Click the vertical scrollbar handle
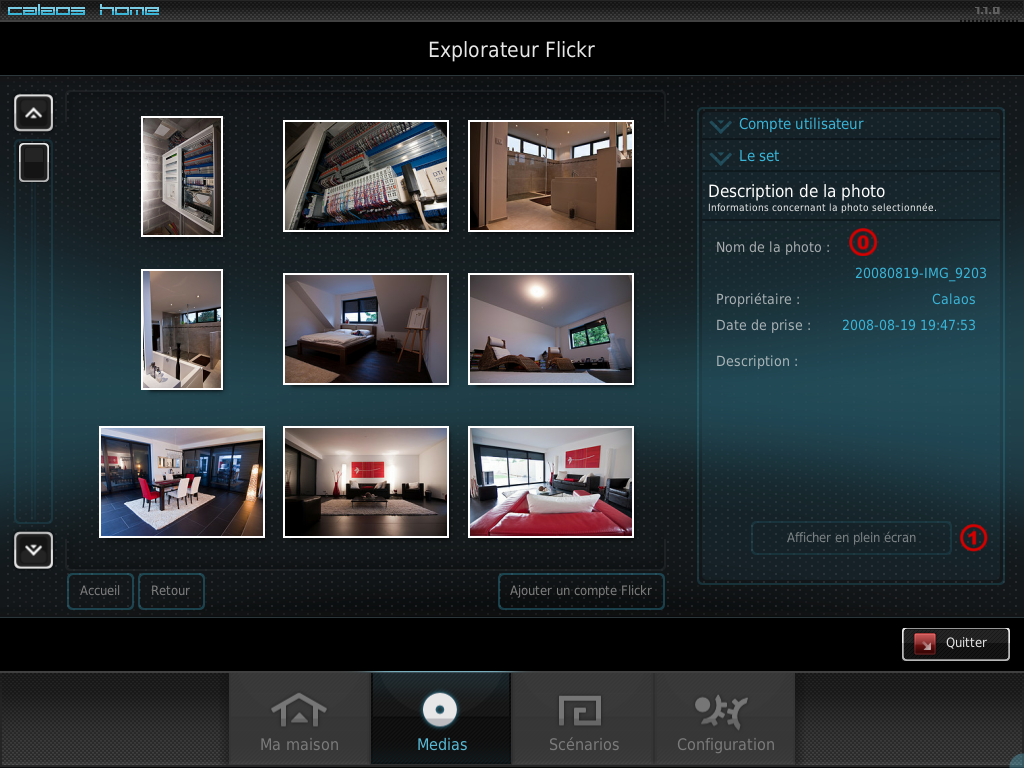Image resolution: width=1024 pixels, height=768 pixels. (x=34, y=162)
